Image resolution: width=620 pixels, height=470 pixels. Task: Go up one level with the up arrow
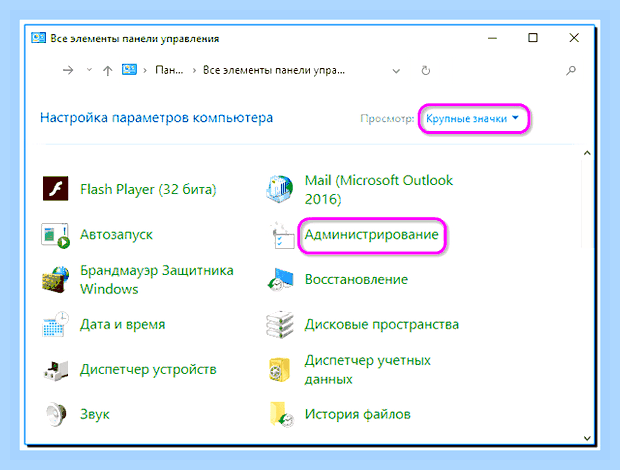(108, 70)
